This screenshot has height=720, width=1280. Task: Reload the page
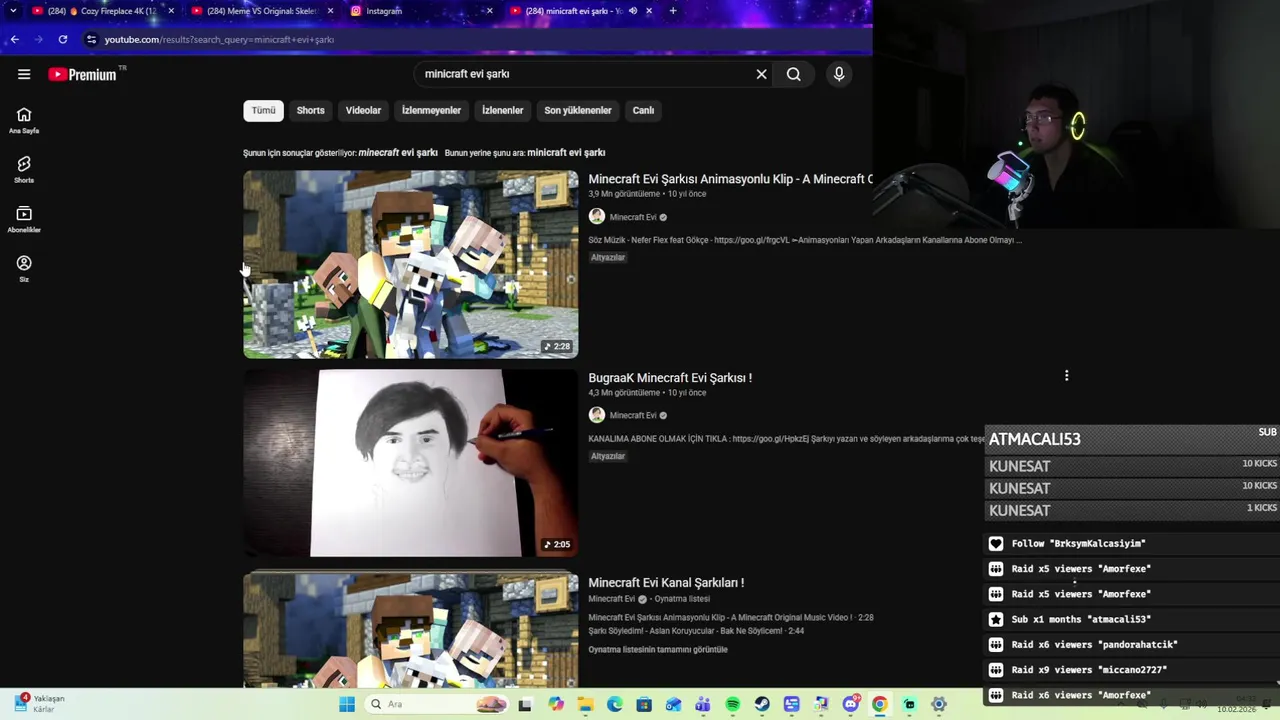(x=63, y=39)
